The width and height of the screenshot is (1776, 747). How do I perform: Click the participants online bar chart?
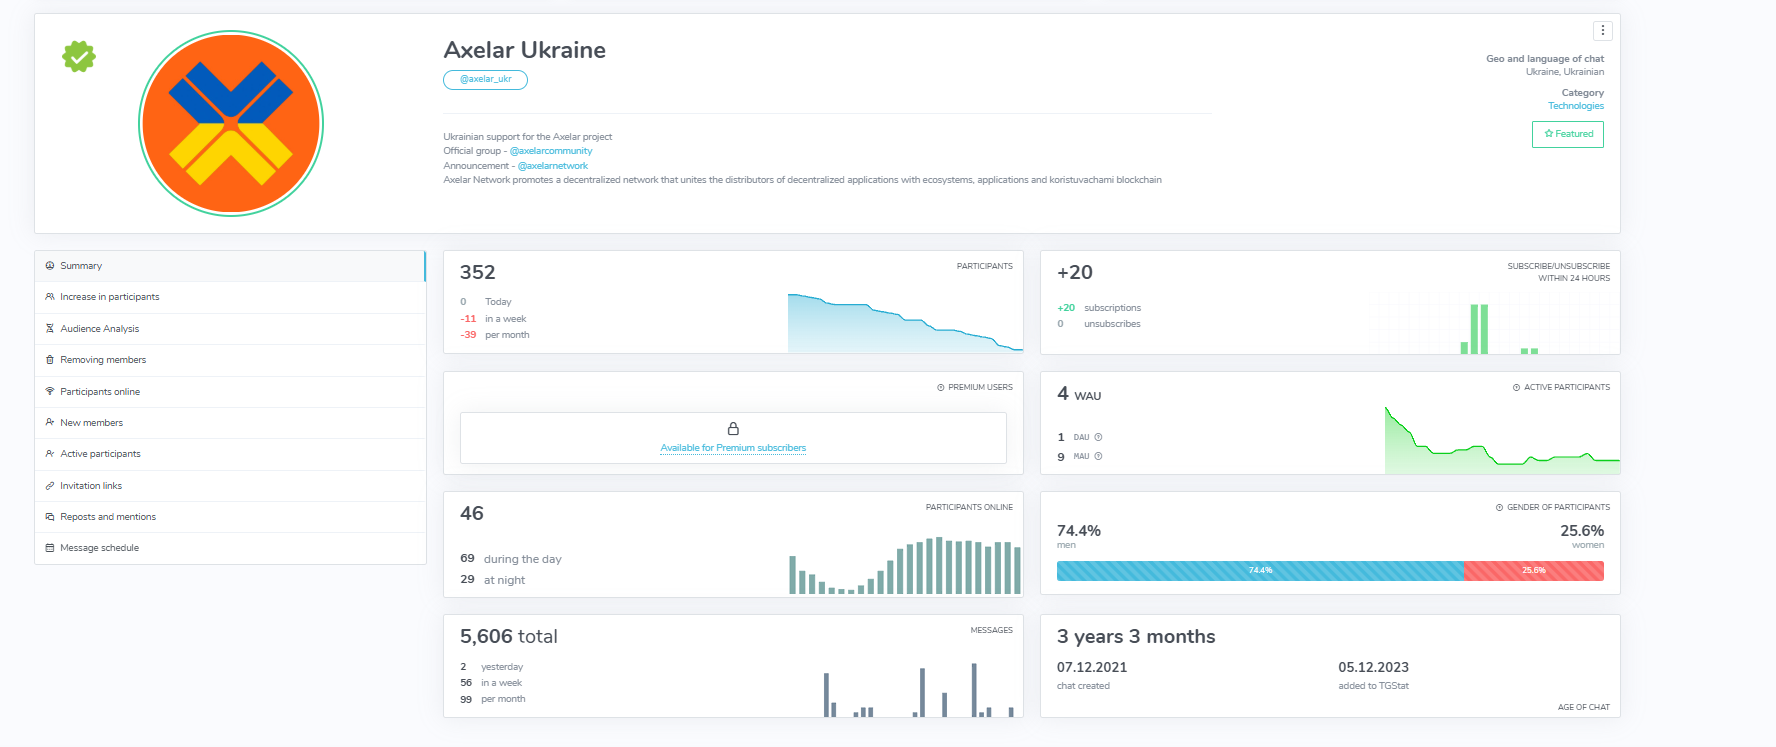(905, 566)
